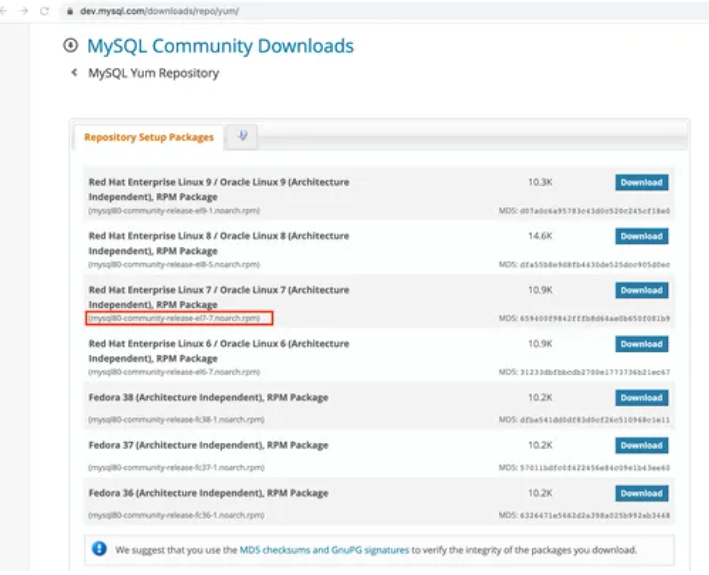Image resolution: width=709 pixels, height=575 pixels.
Task: Download the Fedora 36 RPM package
Action: click(641, 494)
